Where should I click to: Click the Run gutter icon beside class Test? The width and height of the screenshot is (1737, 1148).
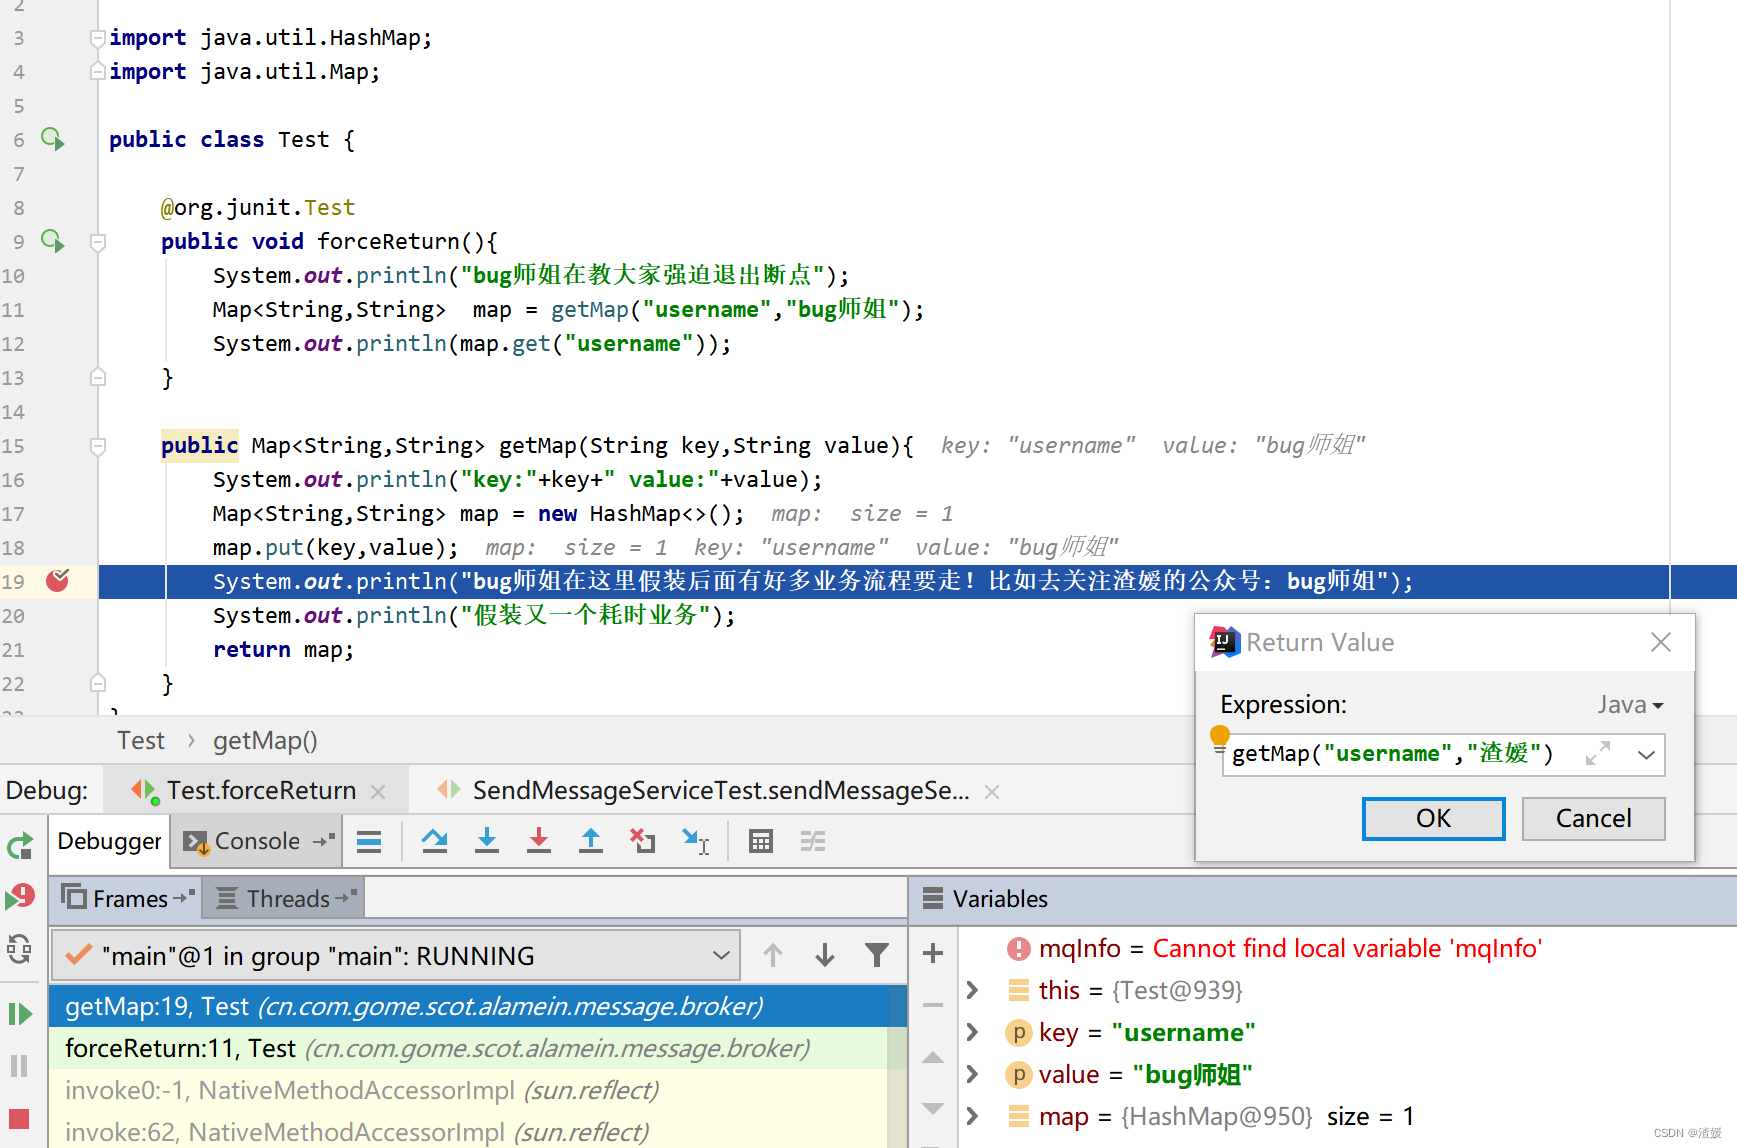pyautogui.click(x=52, y=139)
